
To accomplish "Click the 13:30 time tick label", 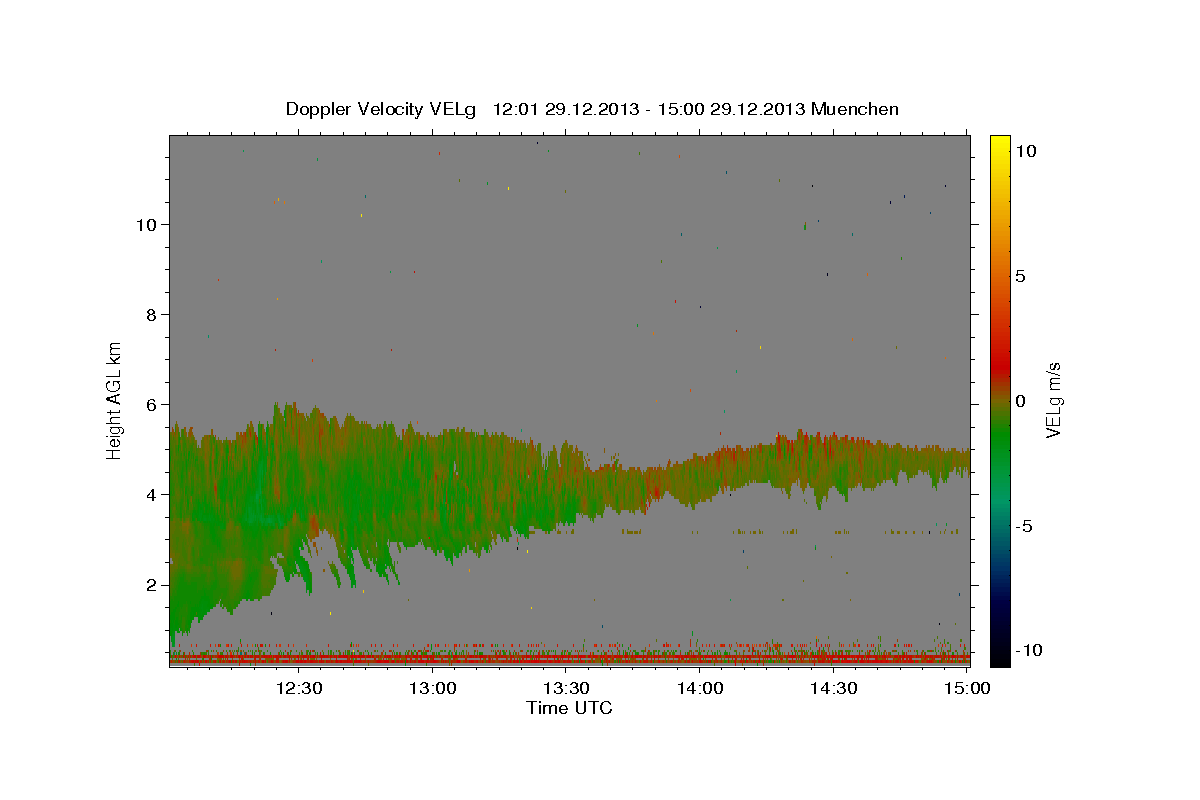I will point(566,688).
